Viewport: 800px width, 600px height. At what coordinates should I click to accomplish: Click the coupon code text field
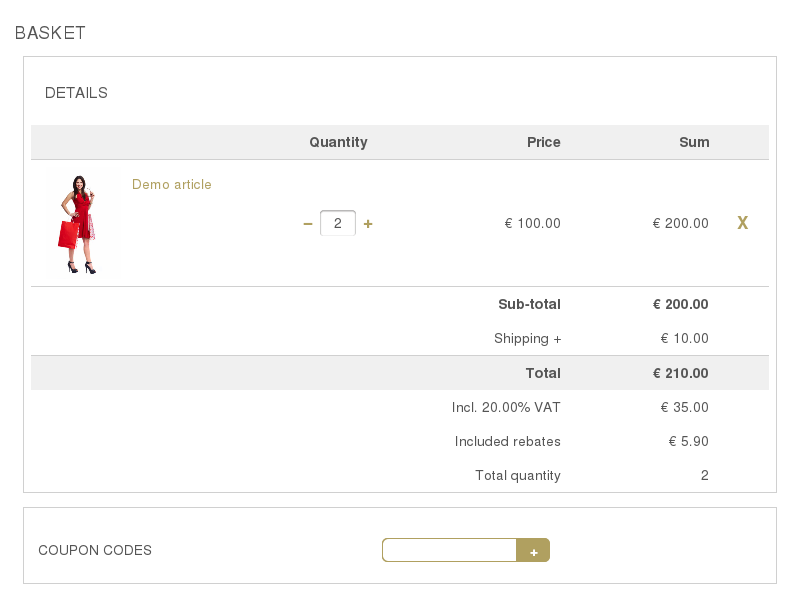click(449, 550)
